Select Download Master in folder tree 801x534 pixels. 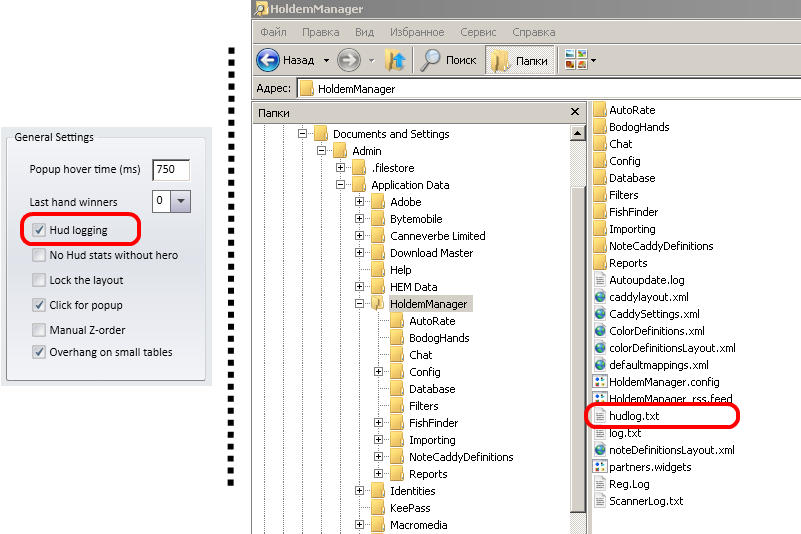point(432,253)
